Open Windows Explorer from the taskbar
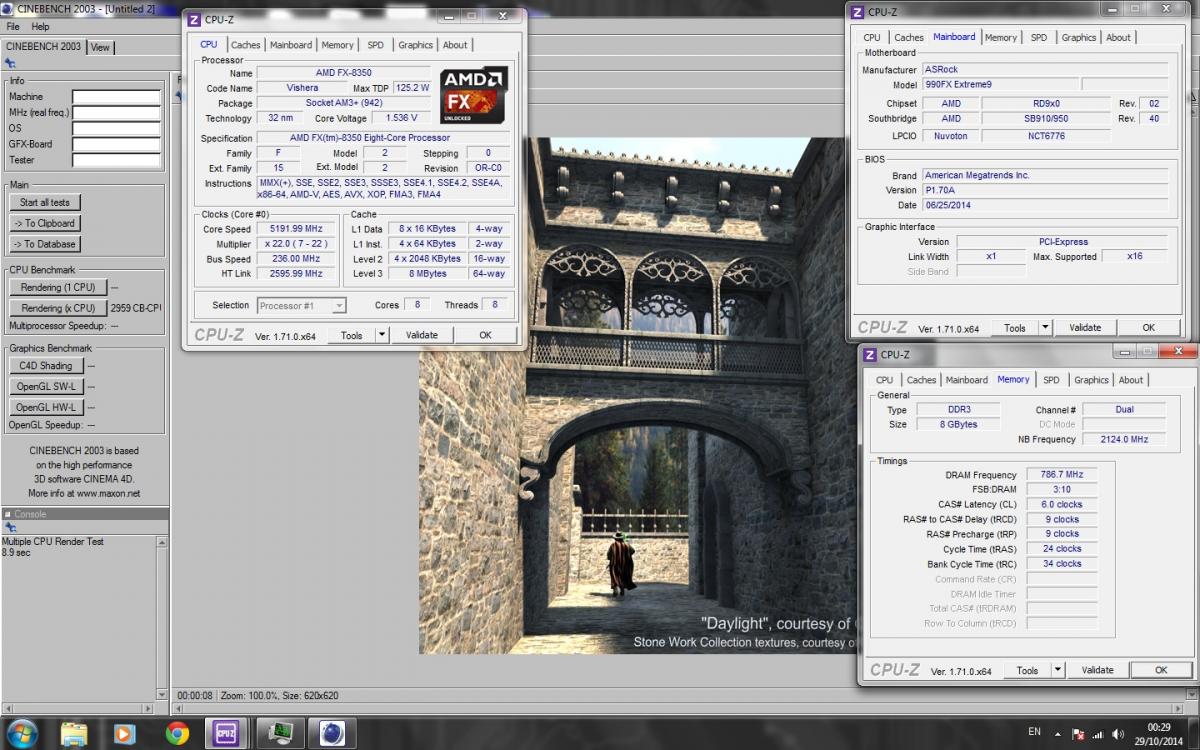The image size is (1200, 750). point(74,733)
